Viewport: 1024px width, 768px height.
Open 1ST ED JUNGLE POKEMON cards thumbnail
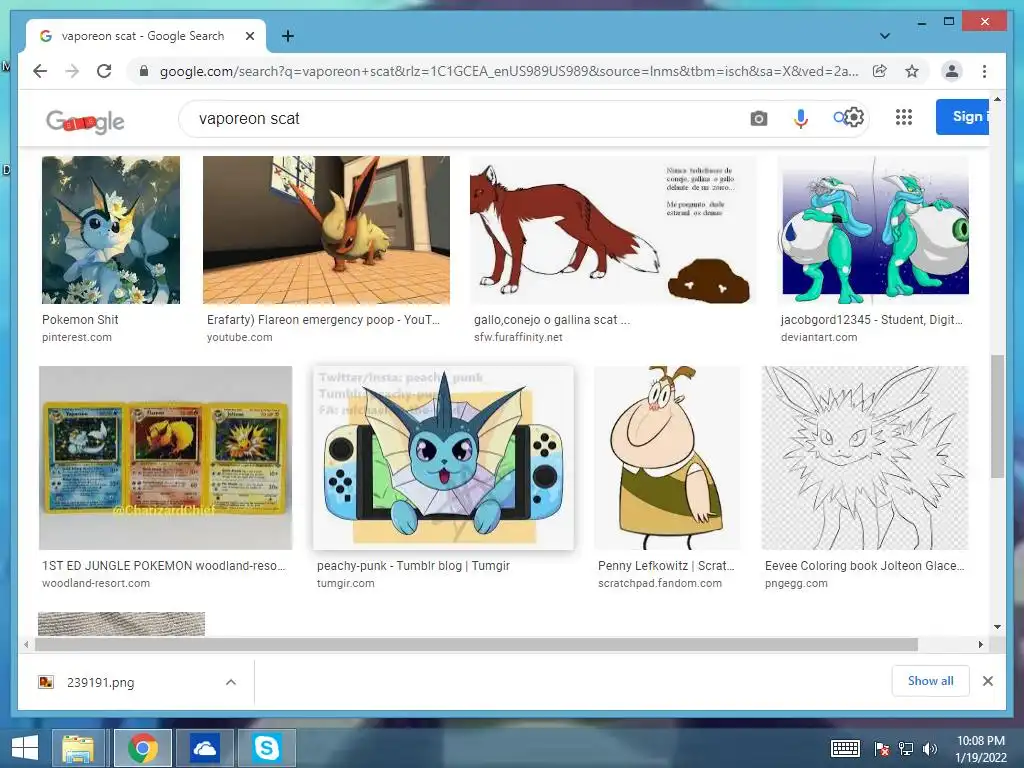165,458
